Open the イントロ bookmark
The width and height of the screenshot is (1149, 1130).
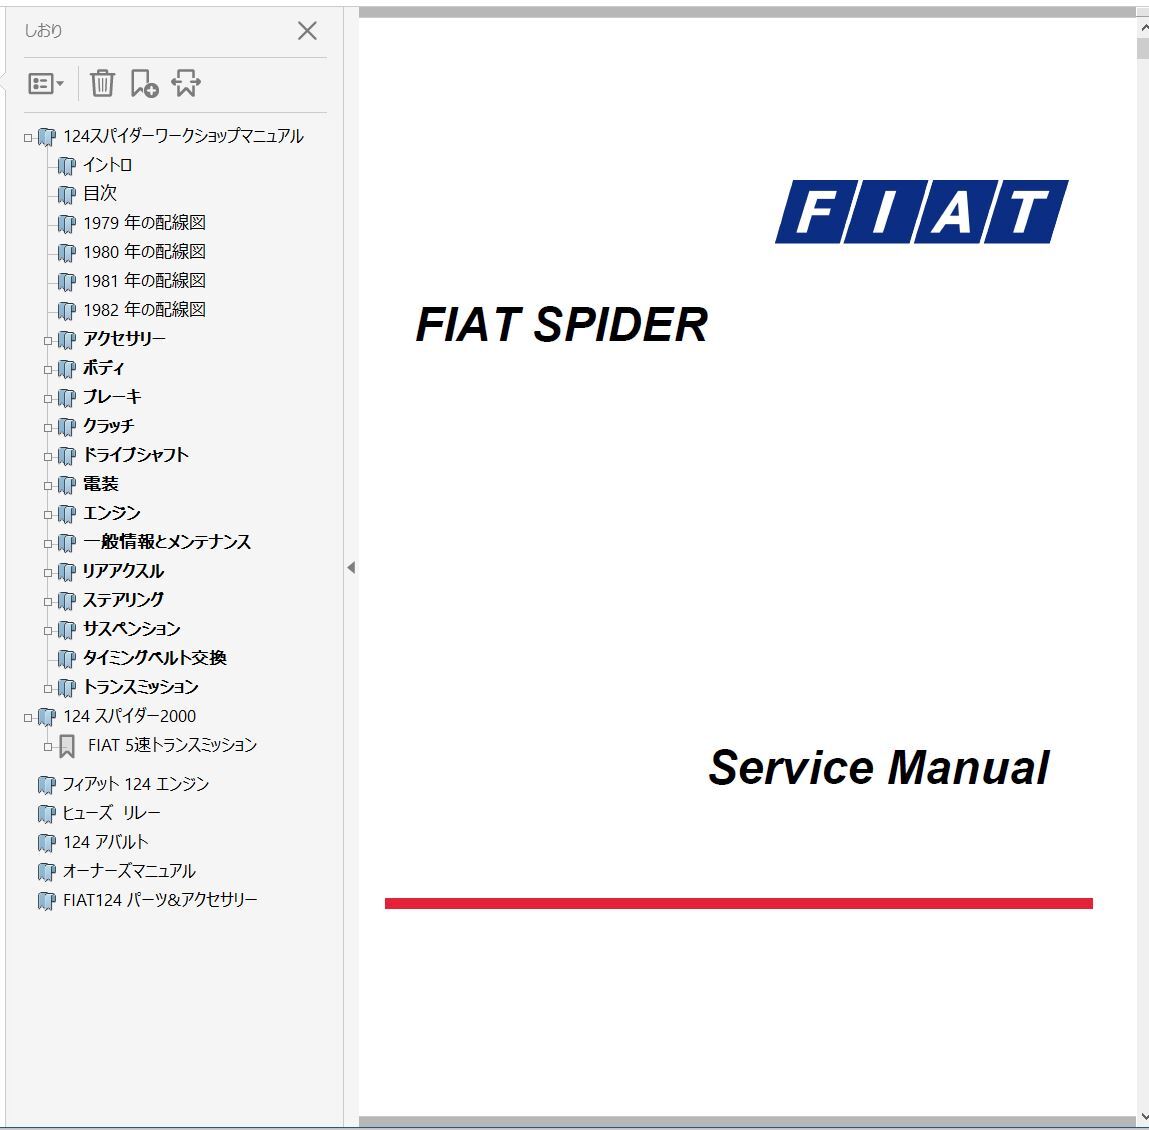[107, 165]
